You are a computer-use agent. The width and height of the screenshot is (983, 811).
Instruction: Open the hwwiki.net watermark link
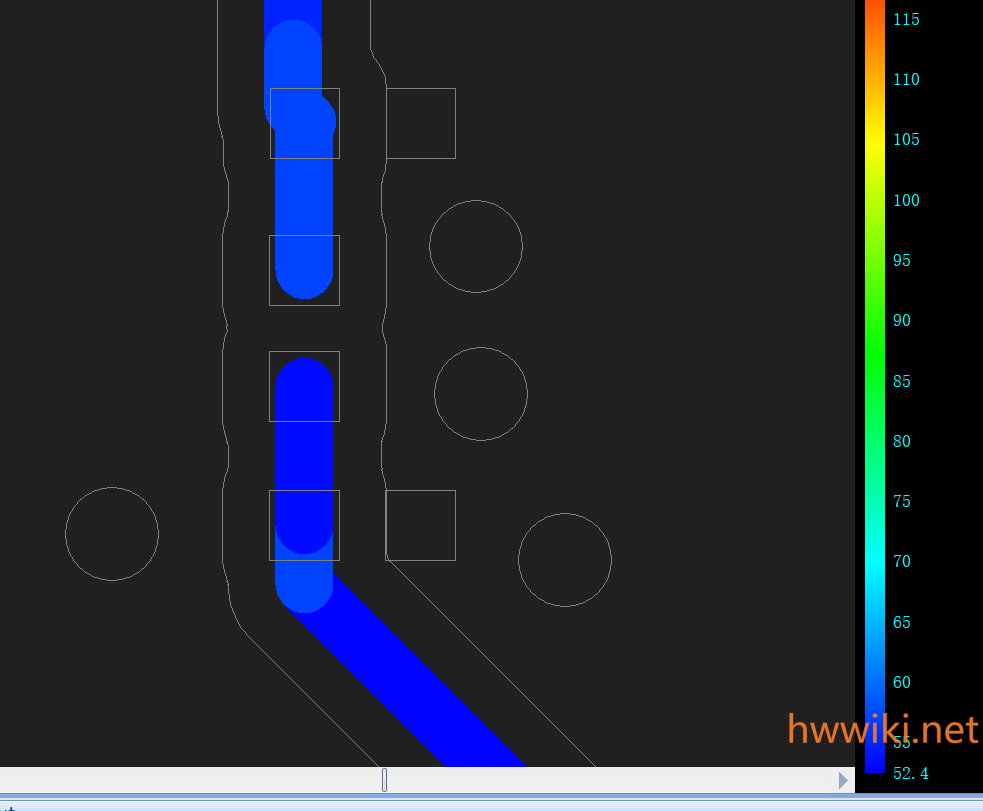pyautogui.click(x=882, y=729)
